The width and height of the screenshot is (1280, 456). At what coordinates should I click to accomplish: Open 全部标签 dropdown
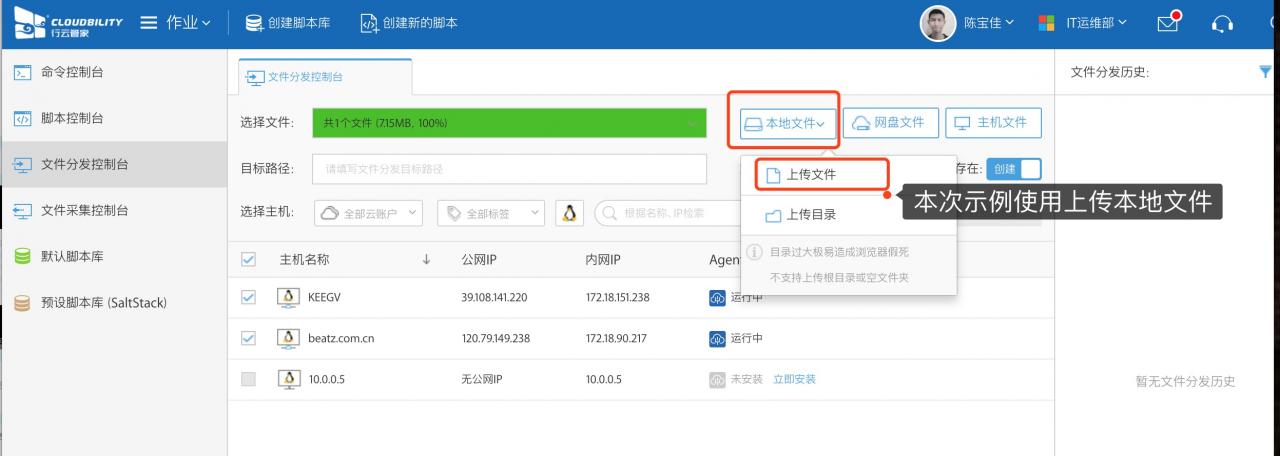tap(493, 212)
